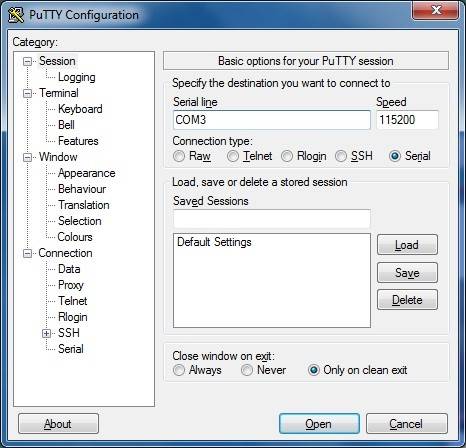Image resolution: width=466 pixels, height=448 pixels.
Task: Choose Telnet connection type
Action: click(233, 156)
